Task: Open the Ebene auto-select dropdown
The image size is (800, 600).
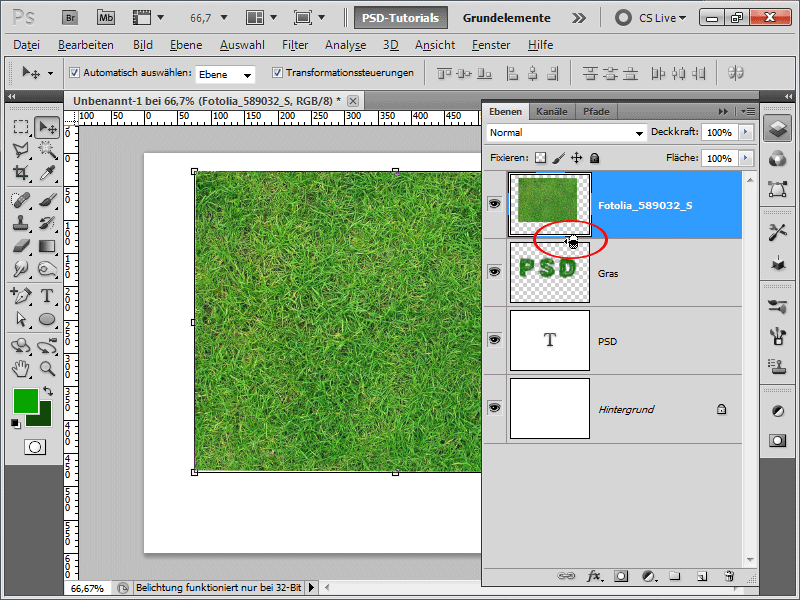Action: pos(225,74)
